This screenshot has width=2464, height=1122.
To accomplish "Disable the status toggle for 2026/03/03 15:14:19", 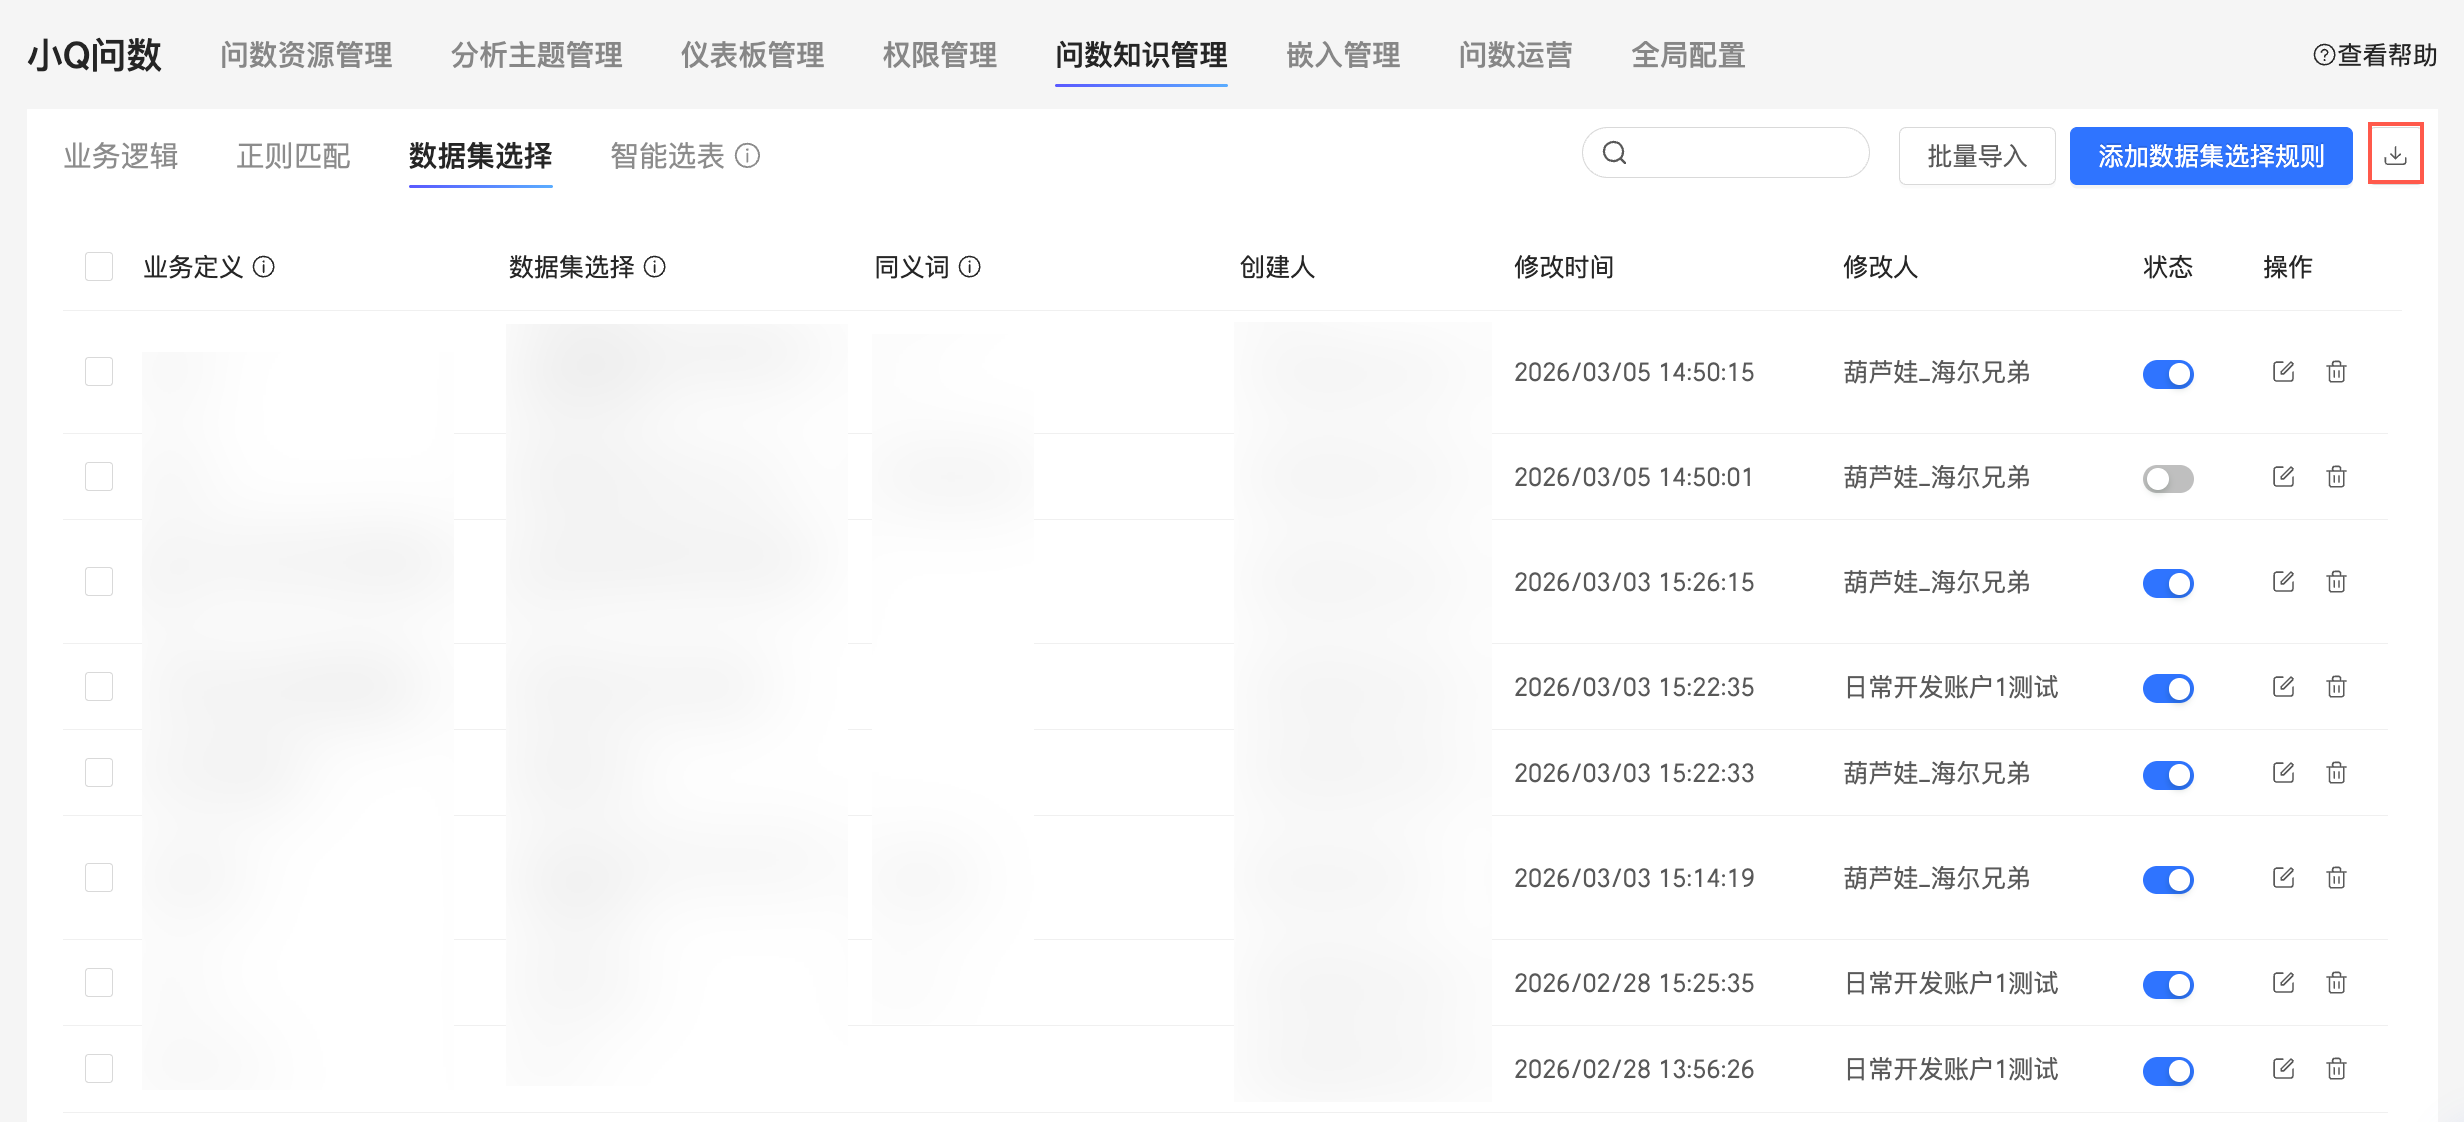I will tap(2167, 880).
